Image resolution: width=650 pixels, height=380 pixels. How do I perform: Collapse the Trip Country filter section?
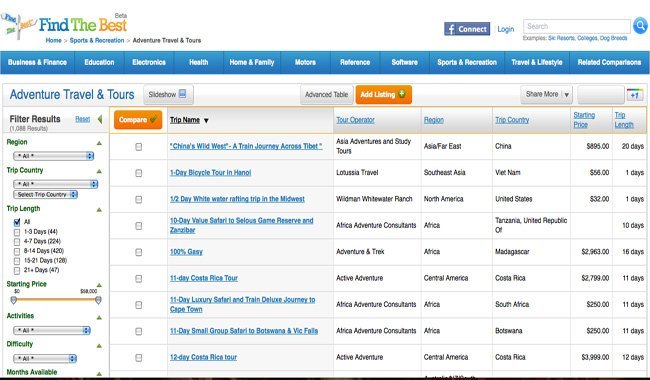[x=99, y=171]
